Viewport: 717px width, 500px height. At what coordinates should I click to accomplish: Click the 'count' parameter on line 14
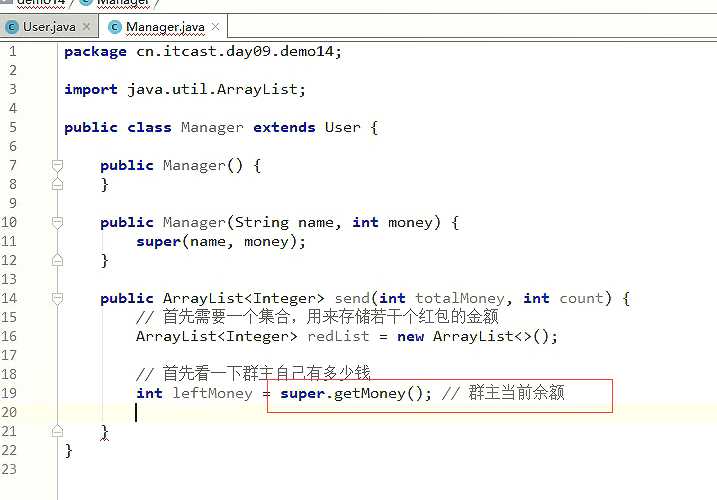tap(581, 298)
